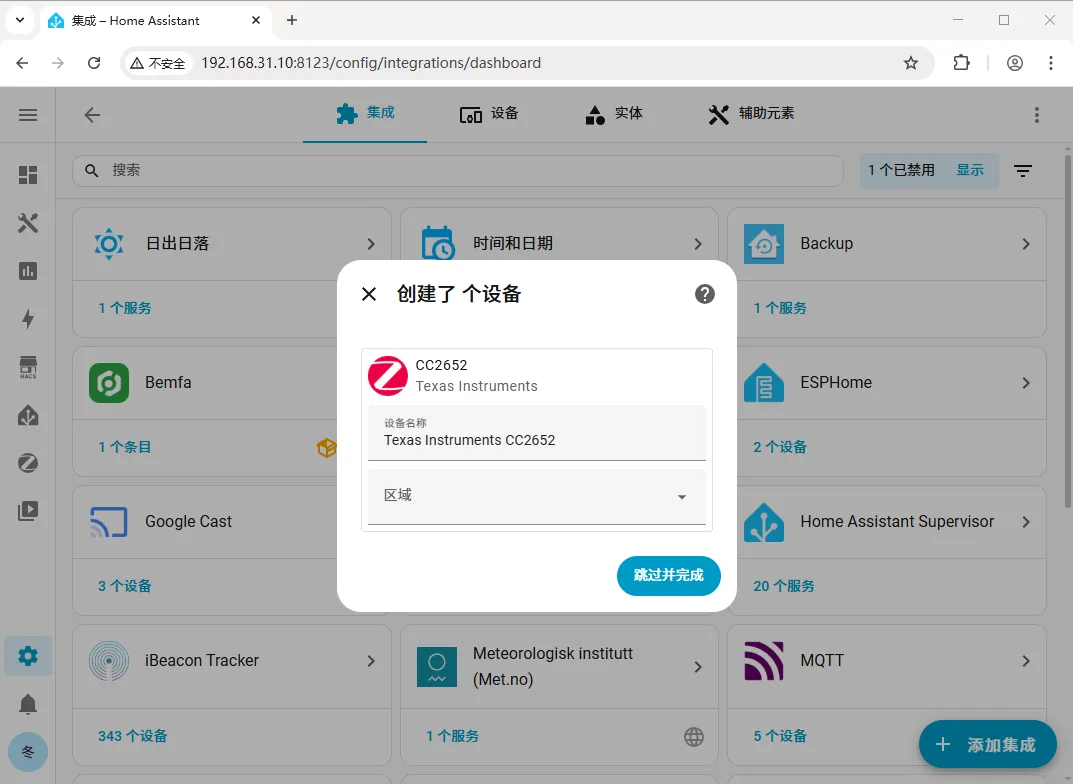1073x784 pixels.
Task: Click the Zigbee logo of CC2652 device
Action: (388, 376)
